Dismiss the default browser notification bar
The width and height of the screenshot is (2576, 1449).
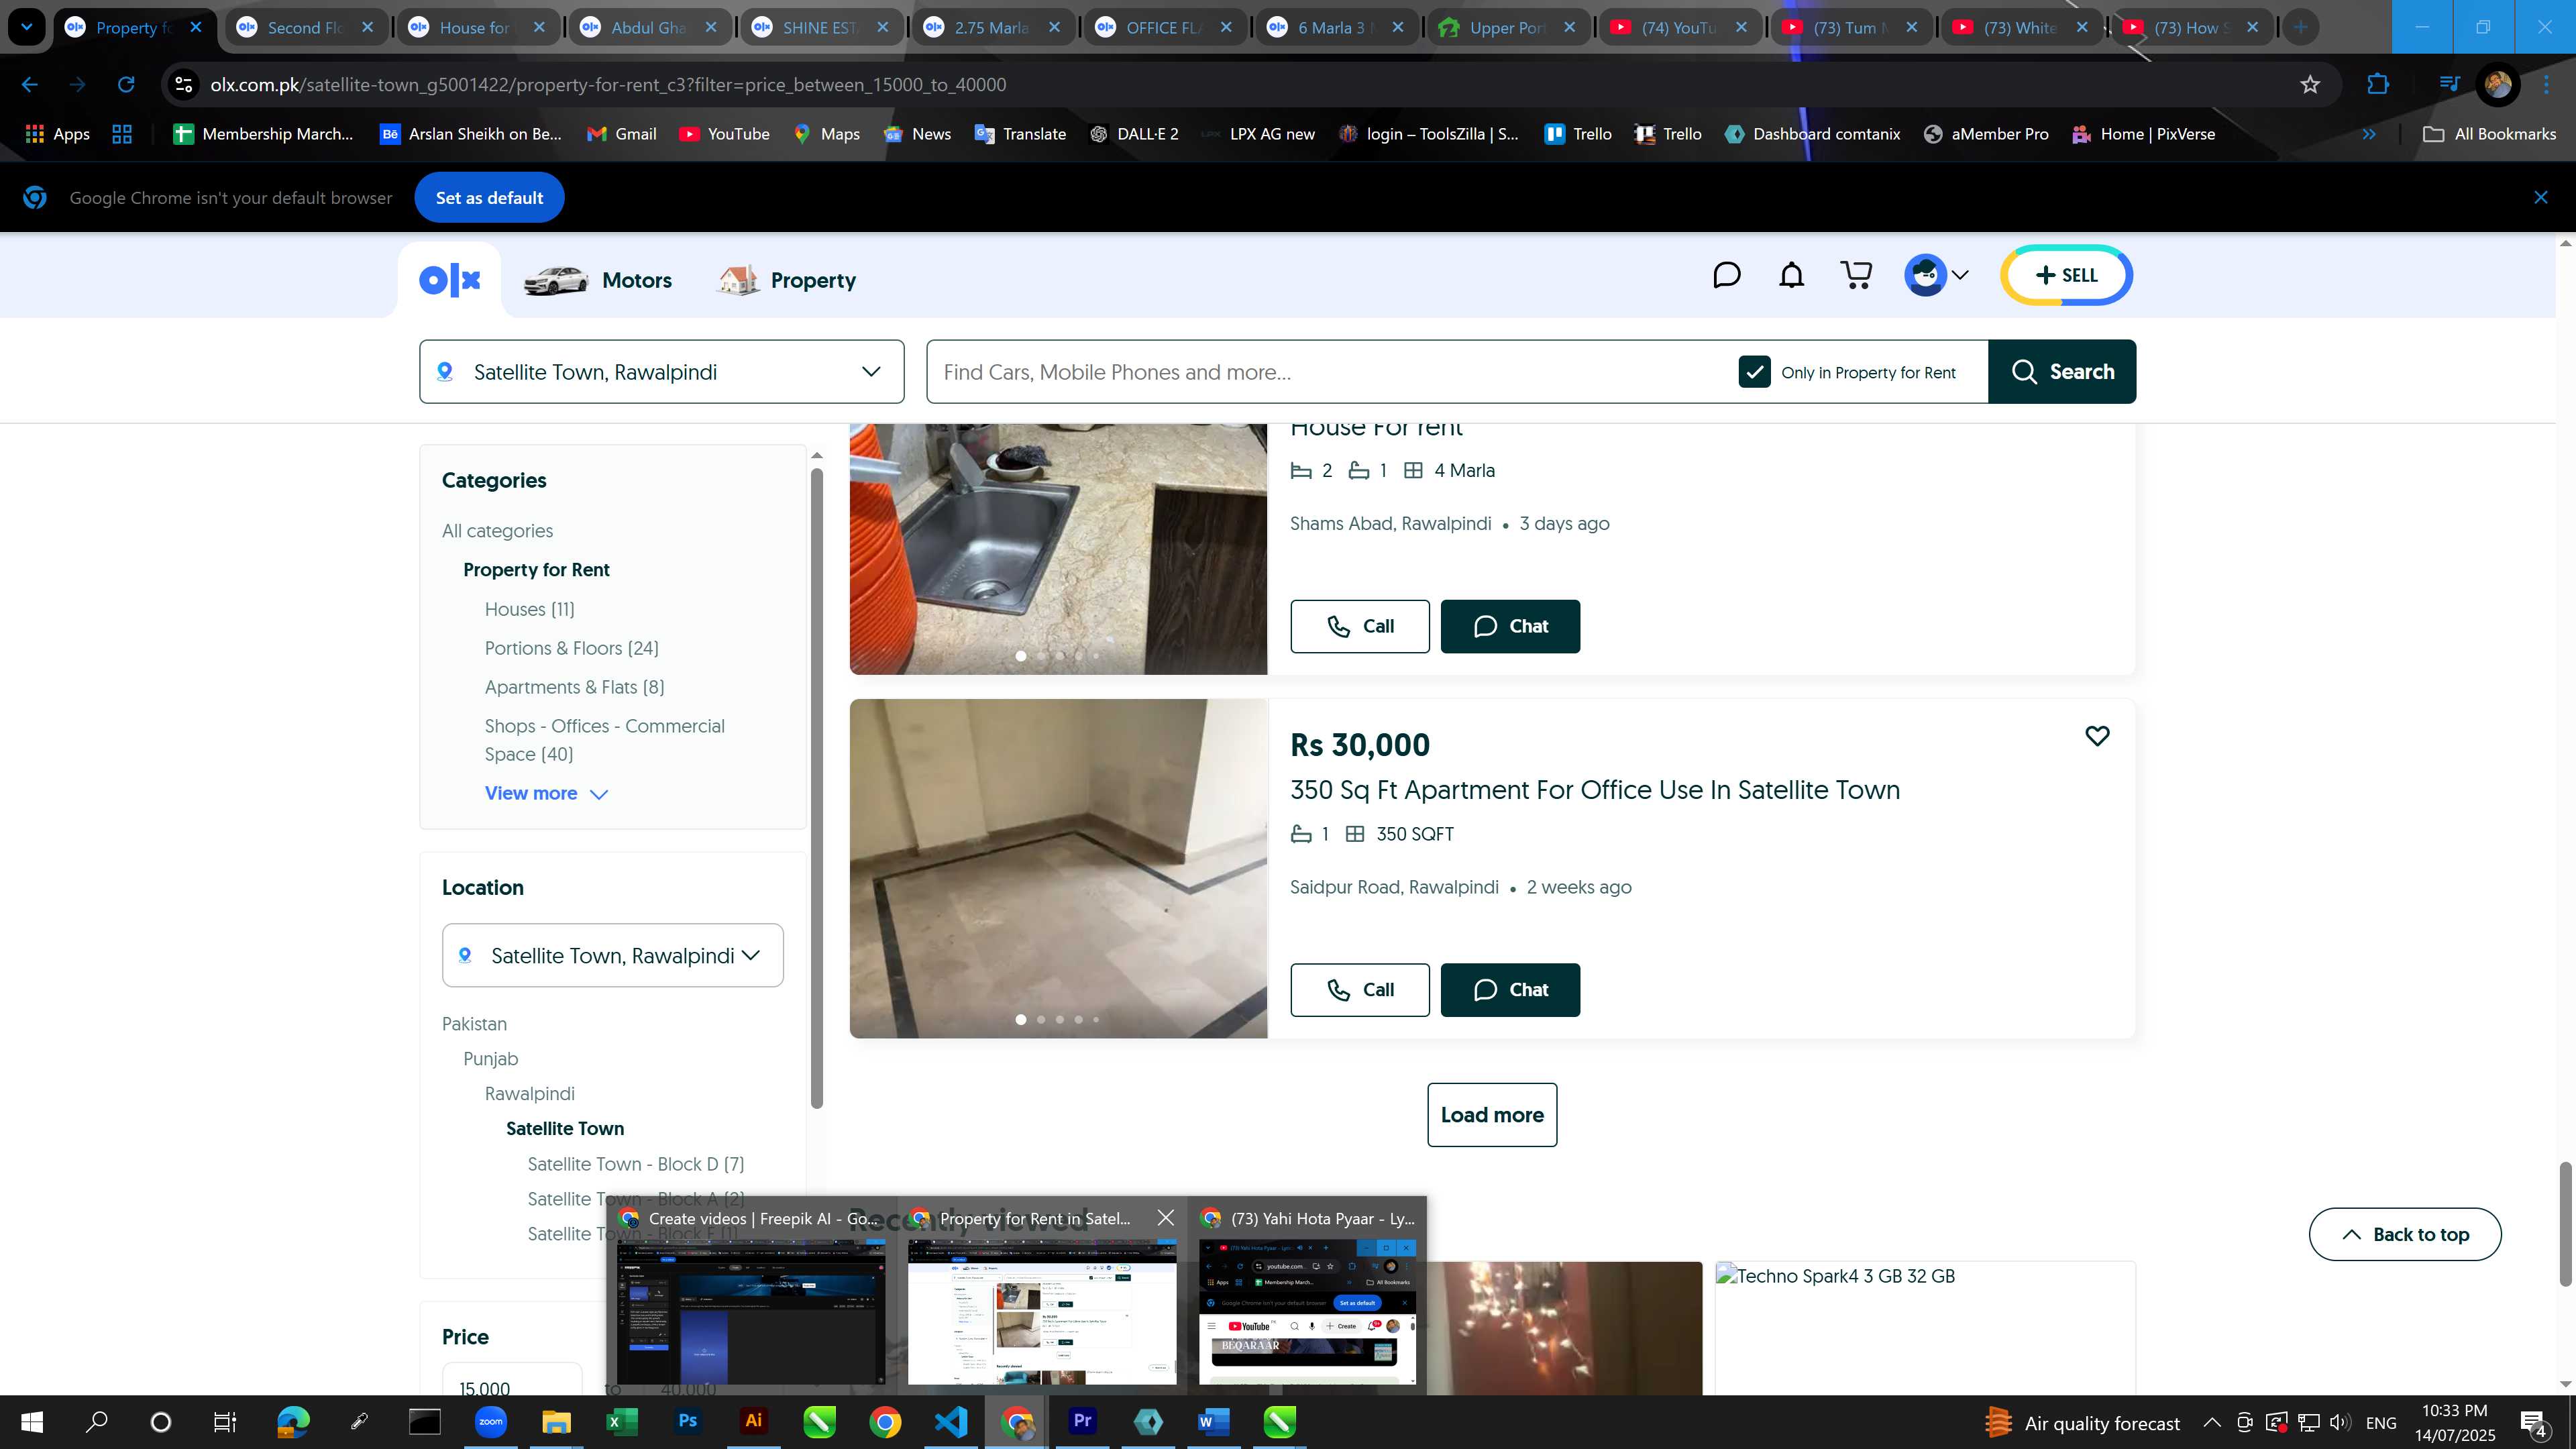pos(2541,197)
